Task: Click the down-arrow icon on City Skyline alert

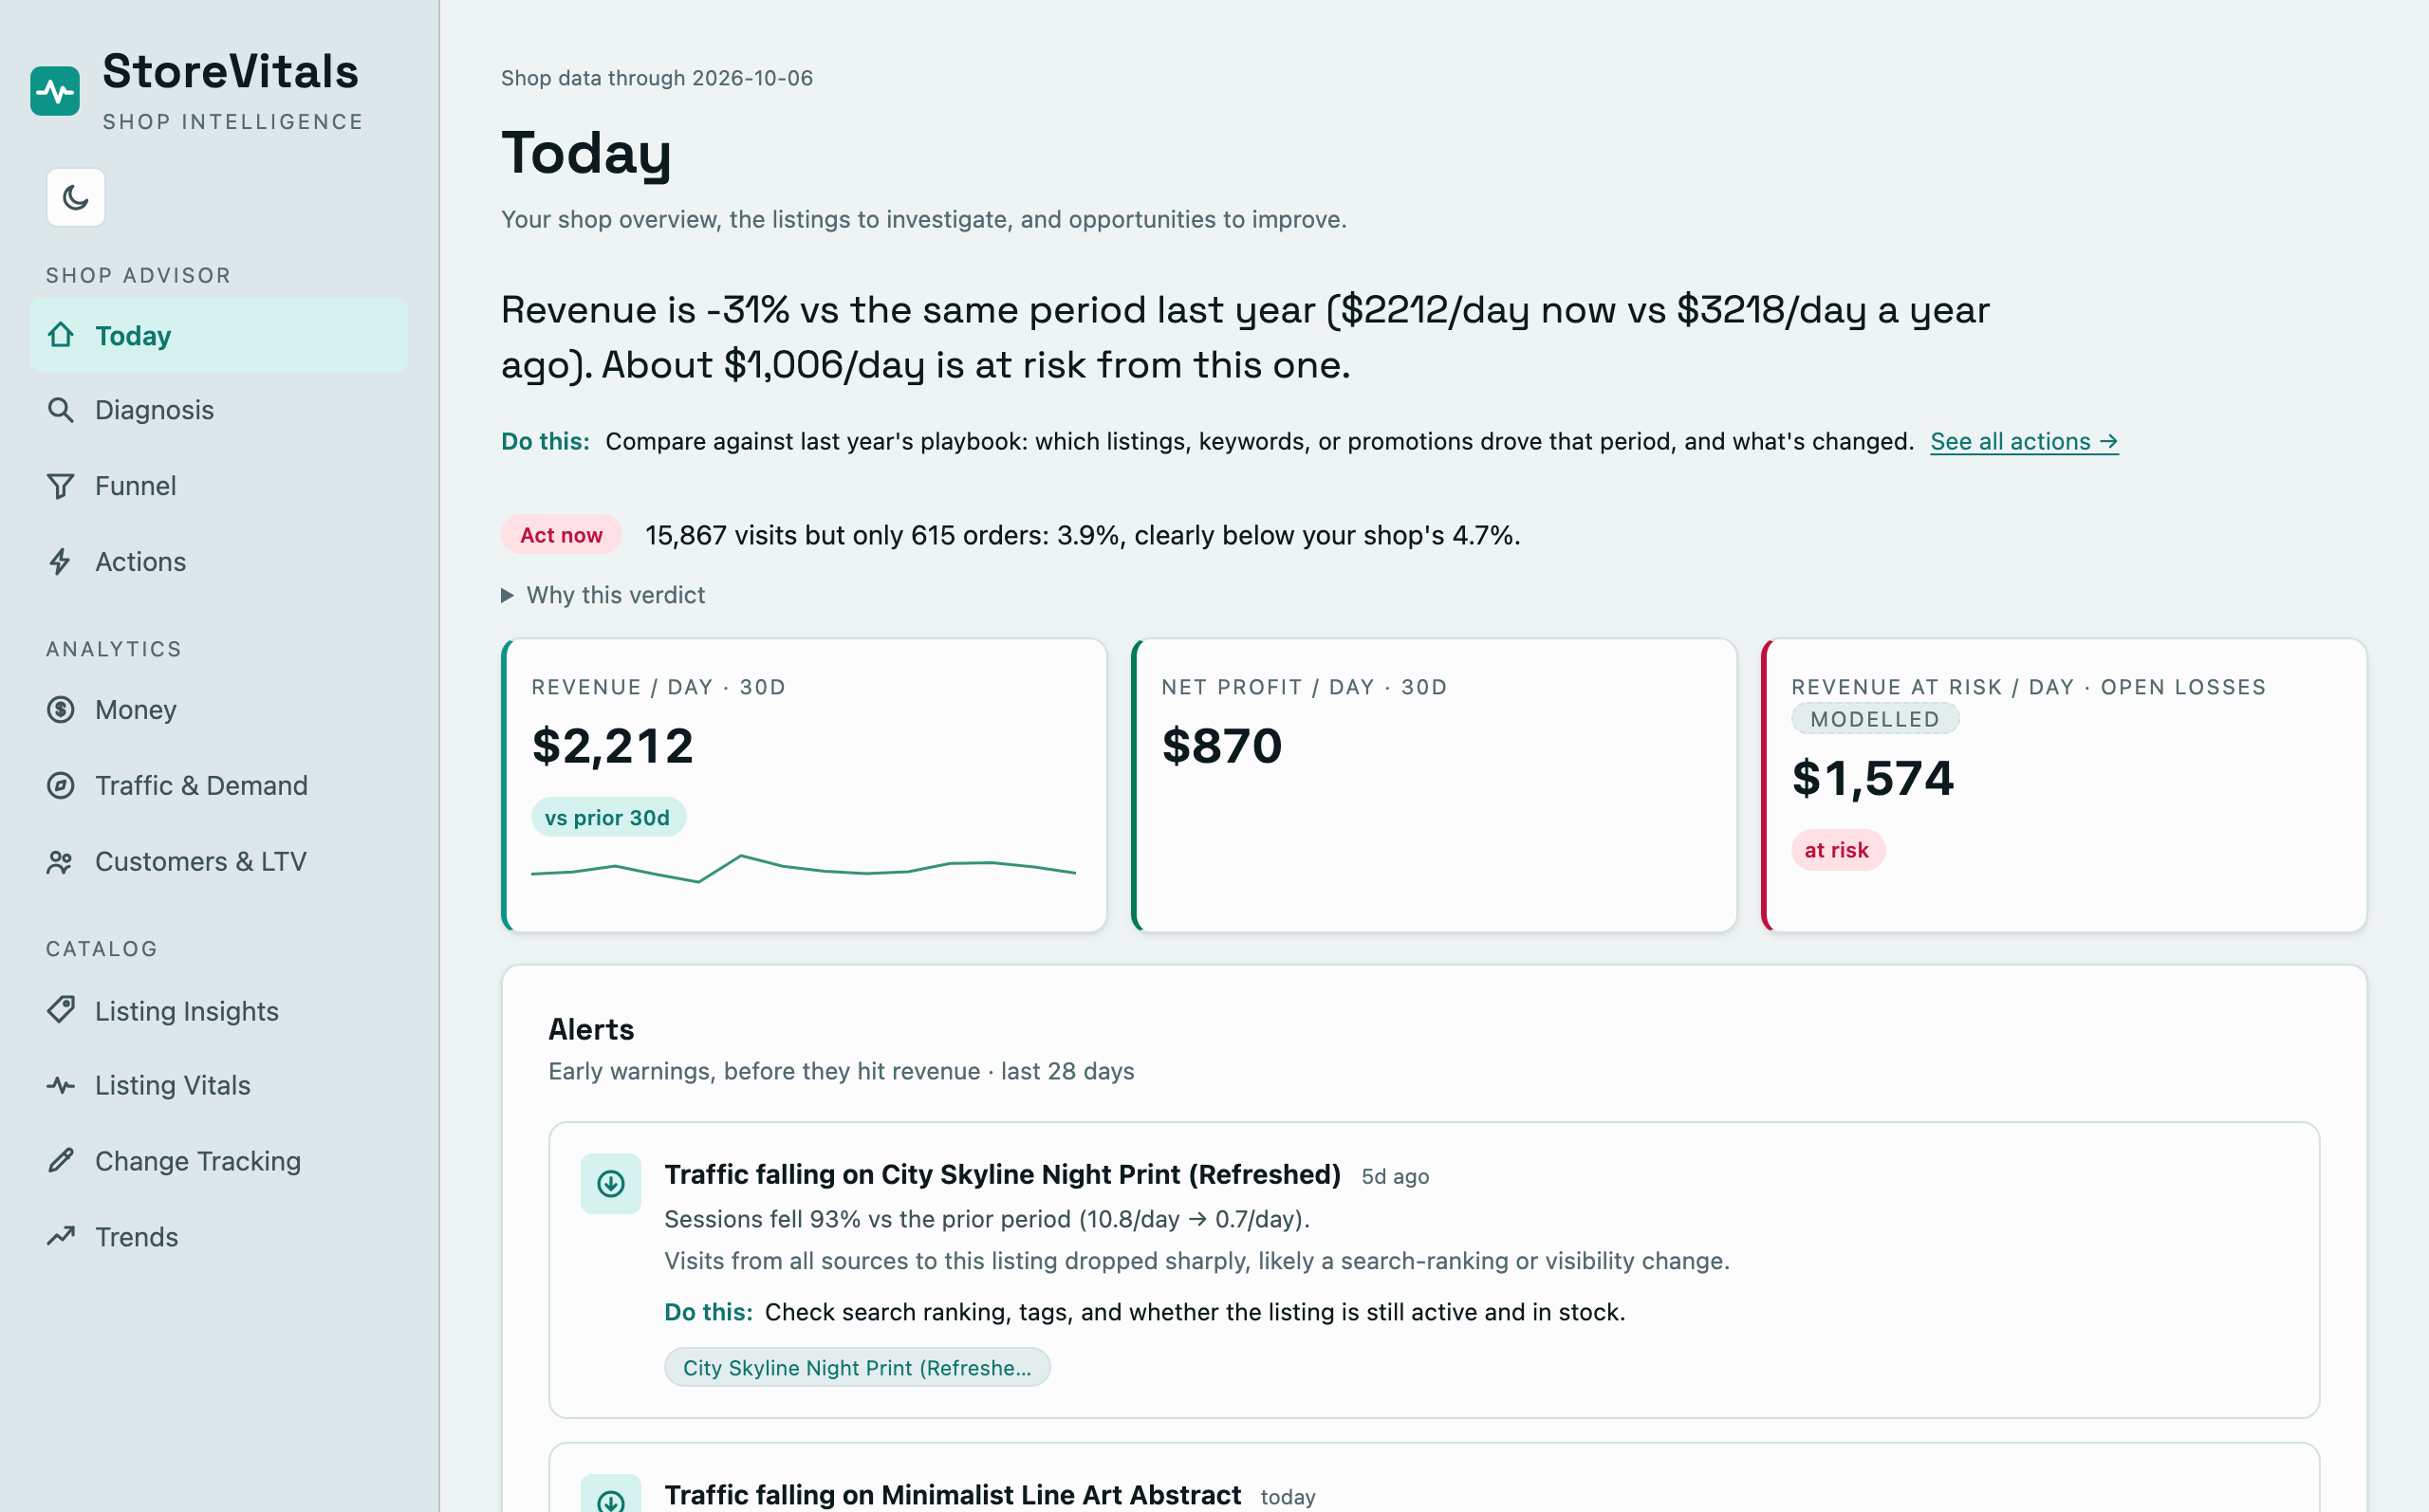Action: click(x=611, y=1184)
